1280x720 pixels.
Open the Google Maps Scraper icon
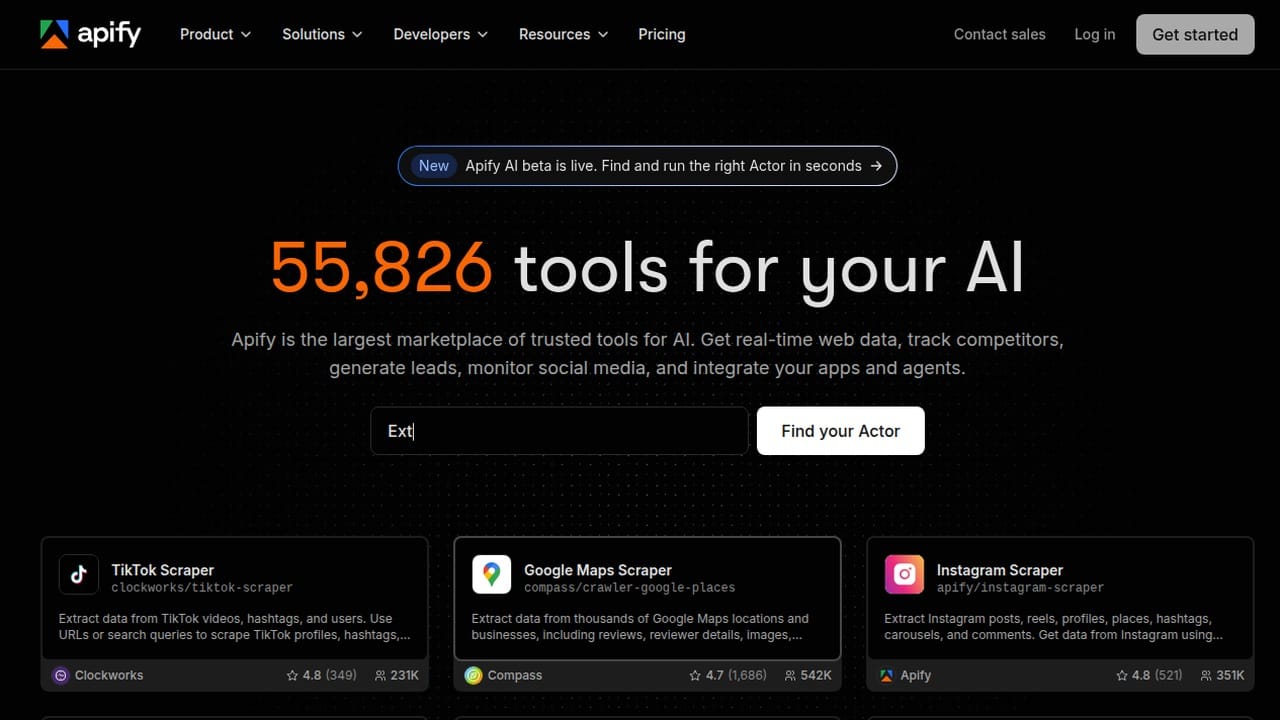coord(491,575)
